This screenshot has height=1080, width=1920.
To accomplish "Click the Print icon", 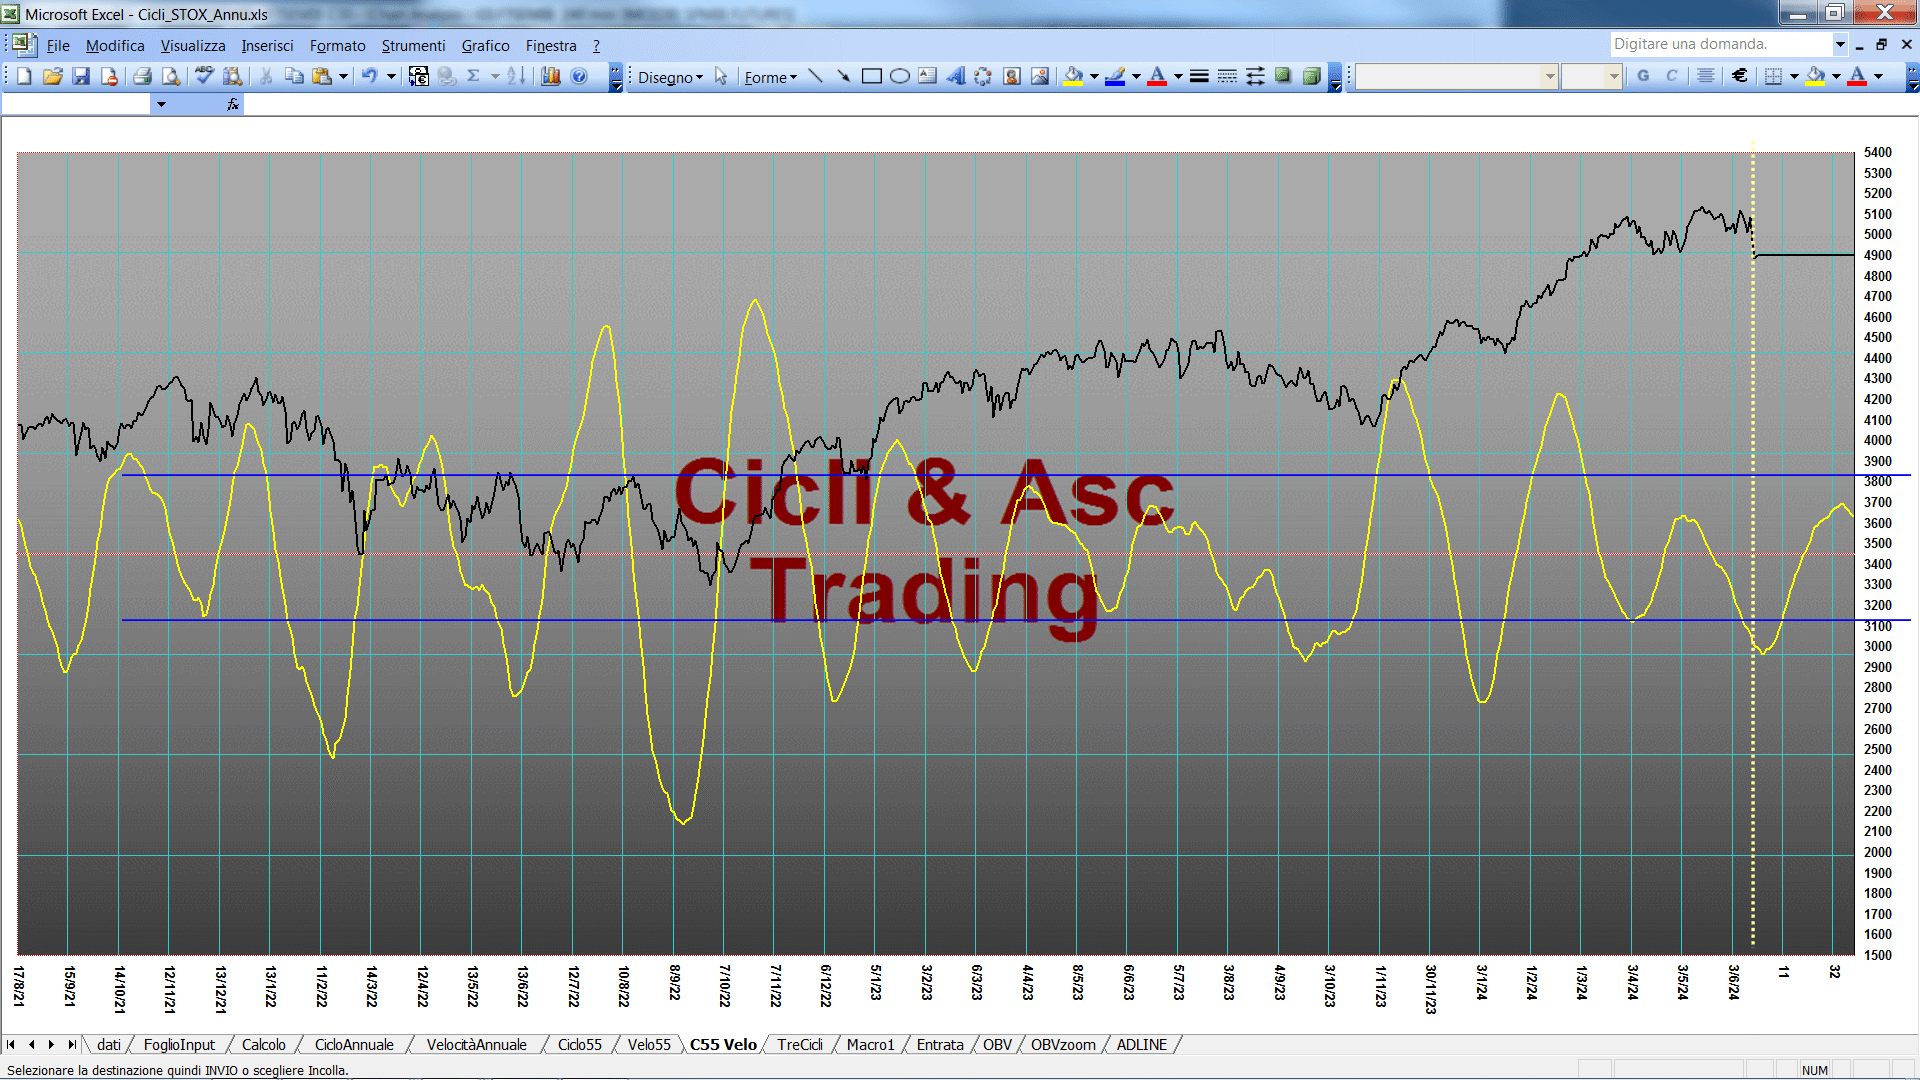I will pyautogui.click(x=142, y=76).
